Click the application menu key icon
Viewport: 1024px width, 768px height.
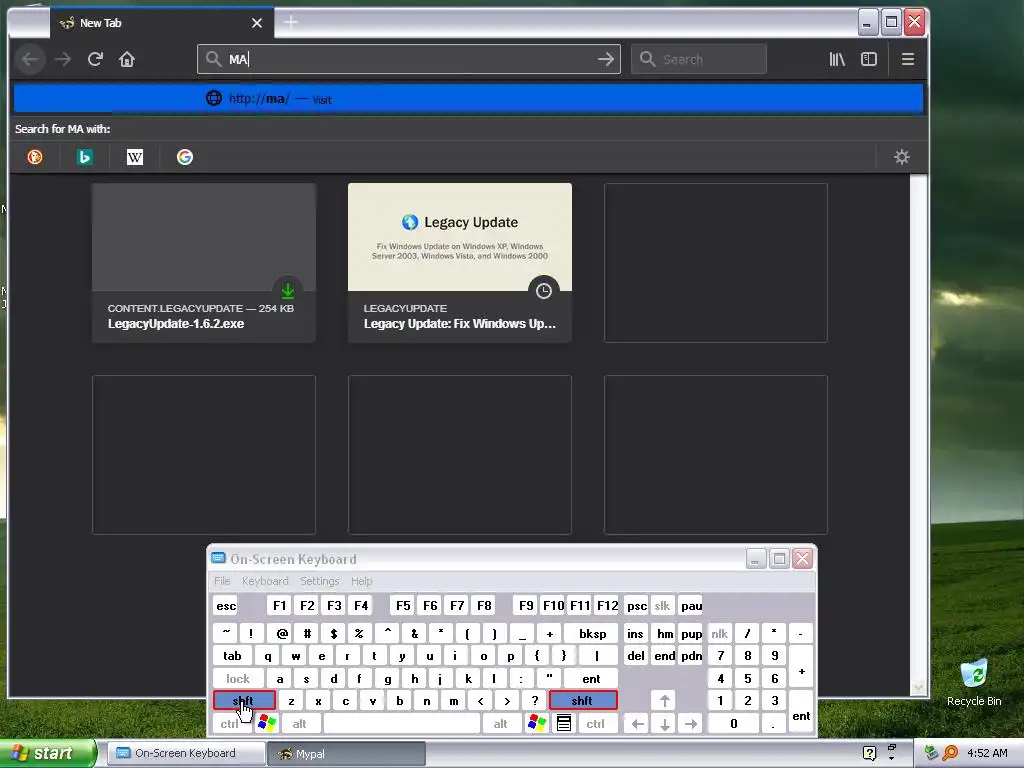pos(564,723)
